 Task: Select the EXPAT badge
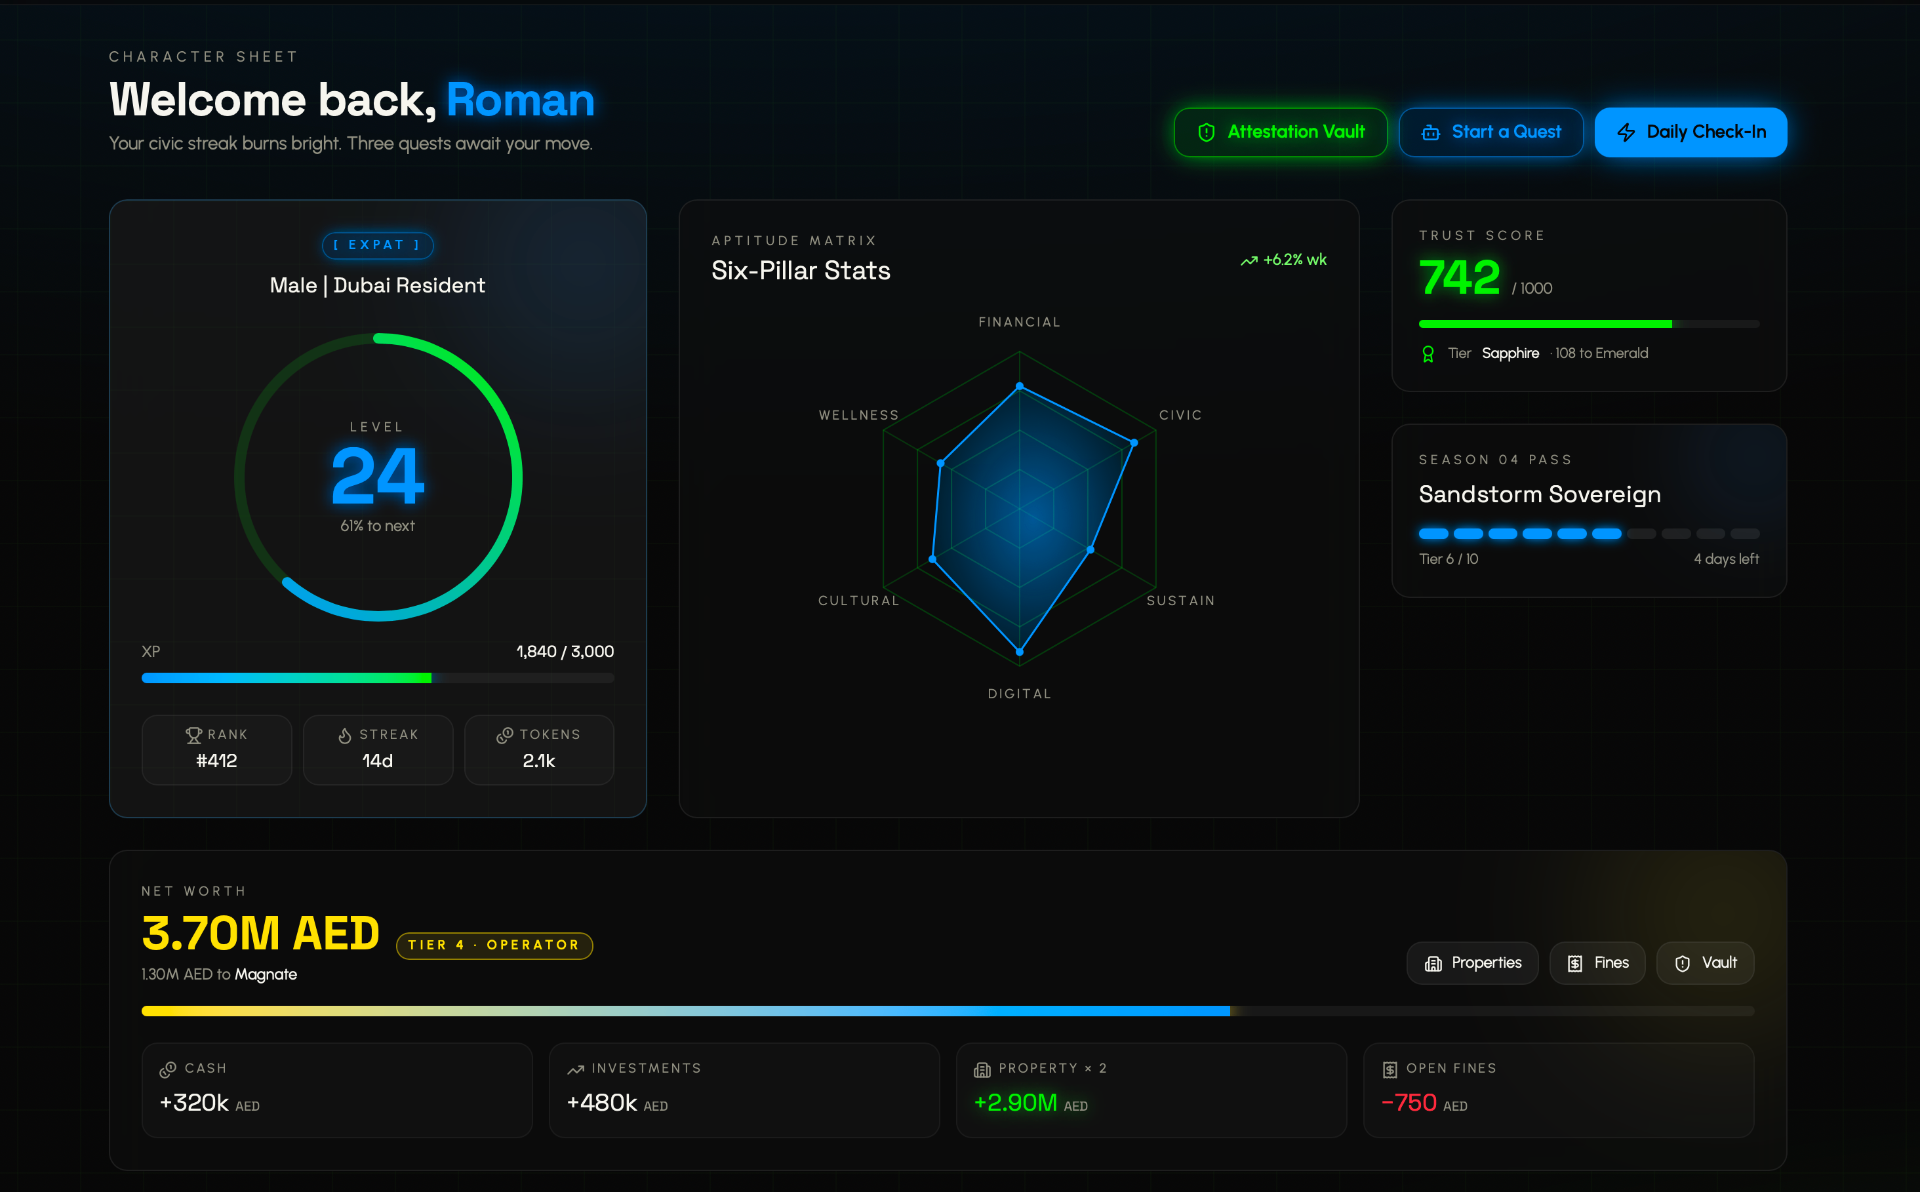[378, 245]
